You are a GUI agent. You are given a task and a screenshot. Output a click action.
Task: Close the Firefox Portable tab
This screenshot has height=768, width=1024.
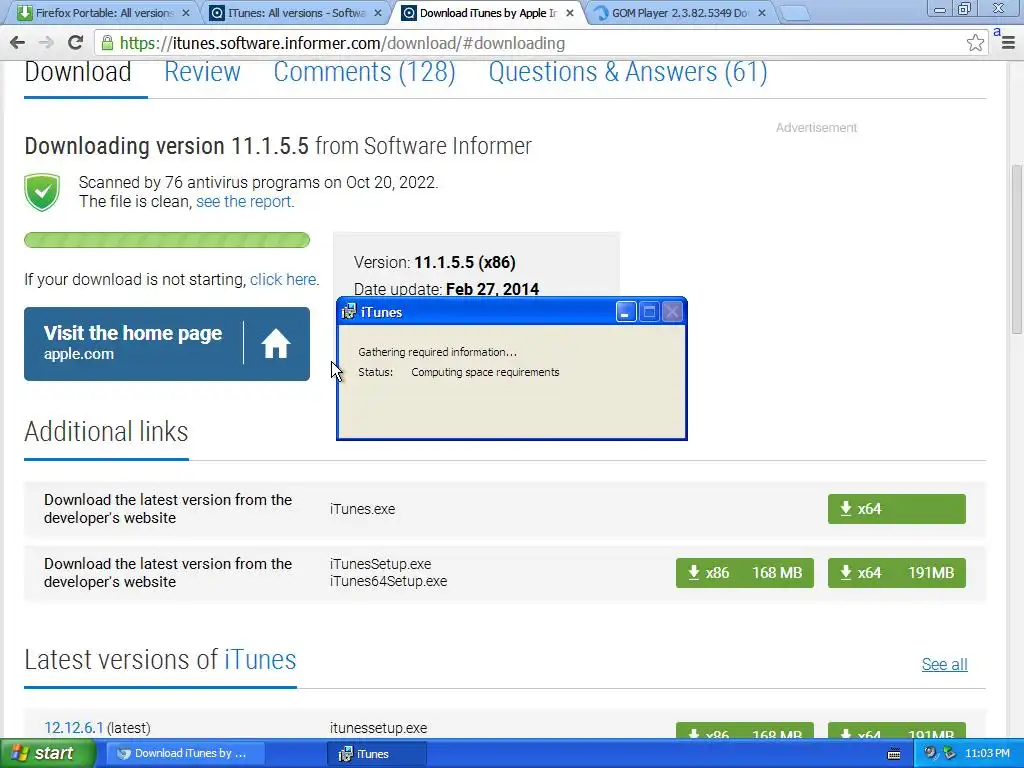pyautogui.click(x=185, y=13)
